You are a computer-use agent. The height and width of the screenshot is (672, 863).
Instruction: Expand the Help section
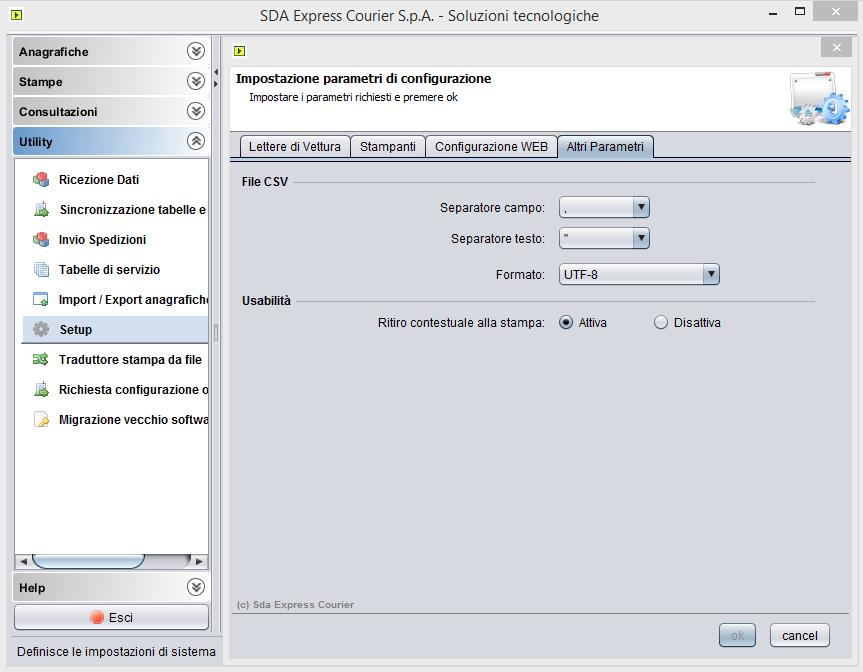(x=195, y=587)
